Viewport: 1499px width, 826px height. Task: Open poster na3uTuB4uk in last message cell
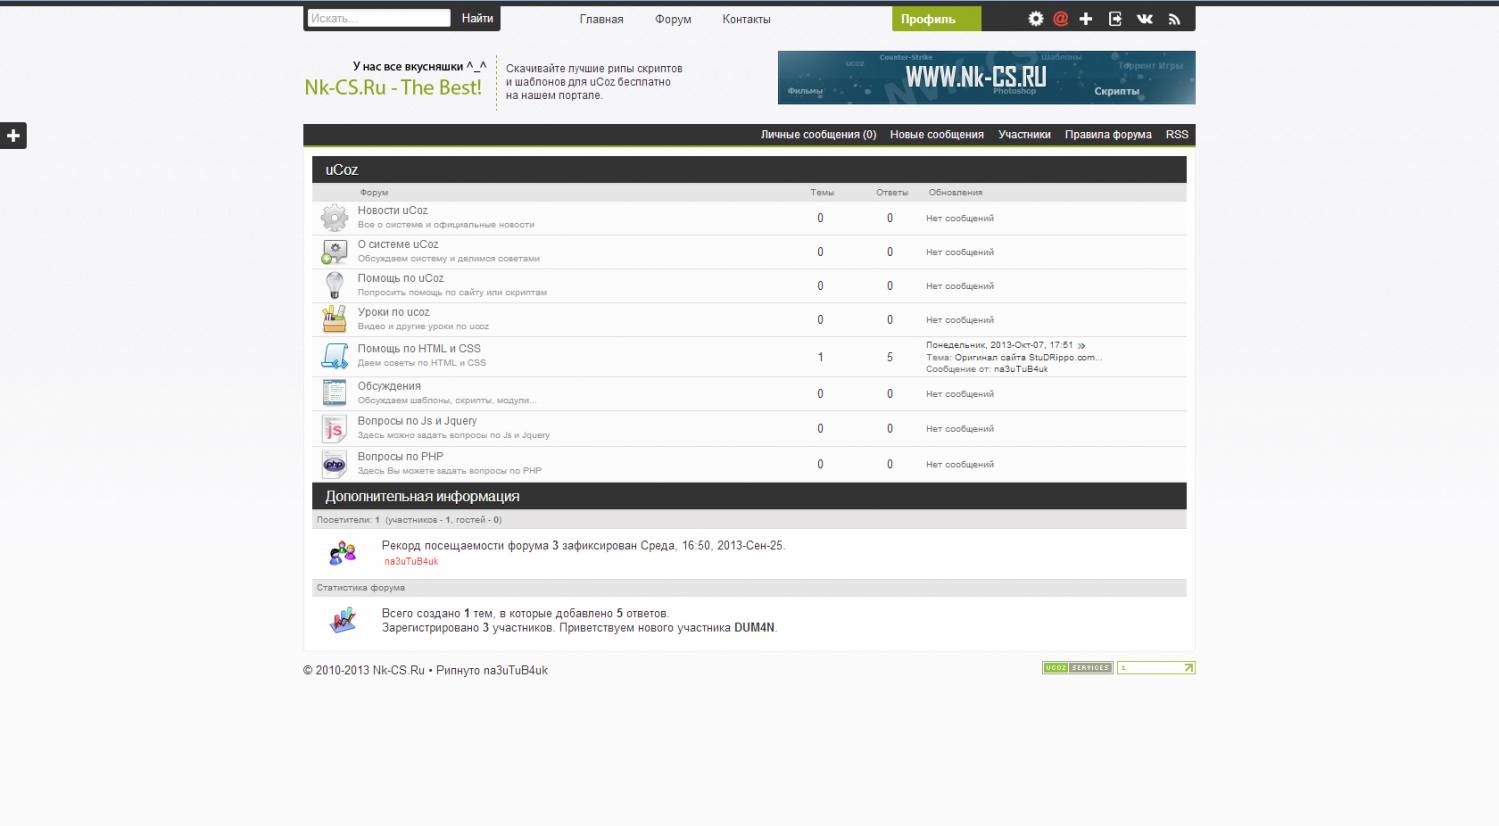(x=1021, y=369)
